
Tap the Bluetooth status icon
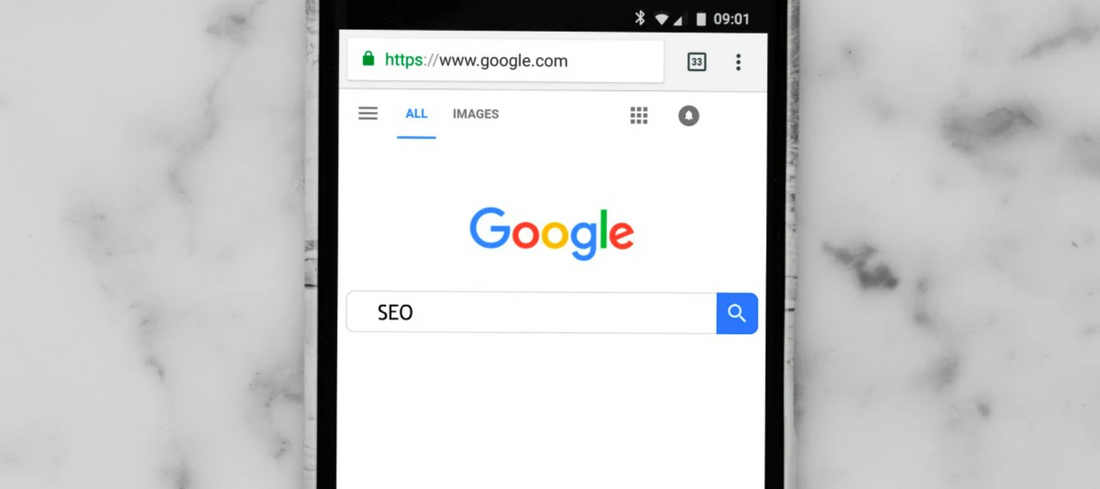point(640,18)
